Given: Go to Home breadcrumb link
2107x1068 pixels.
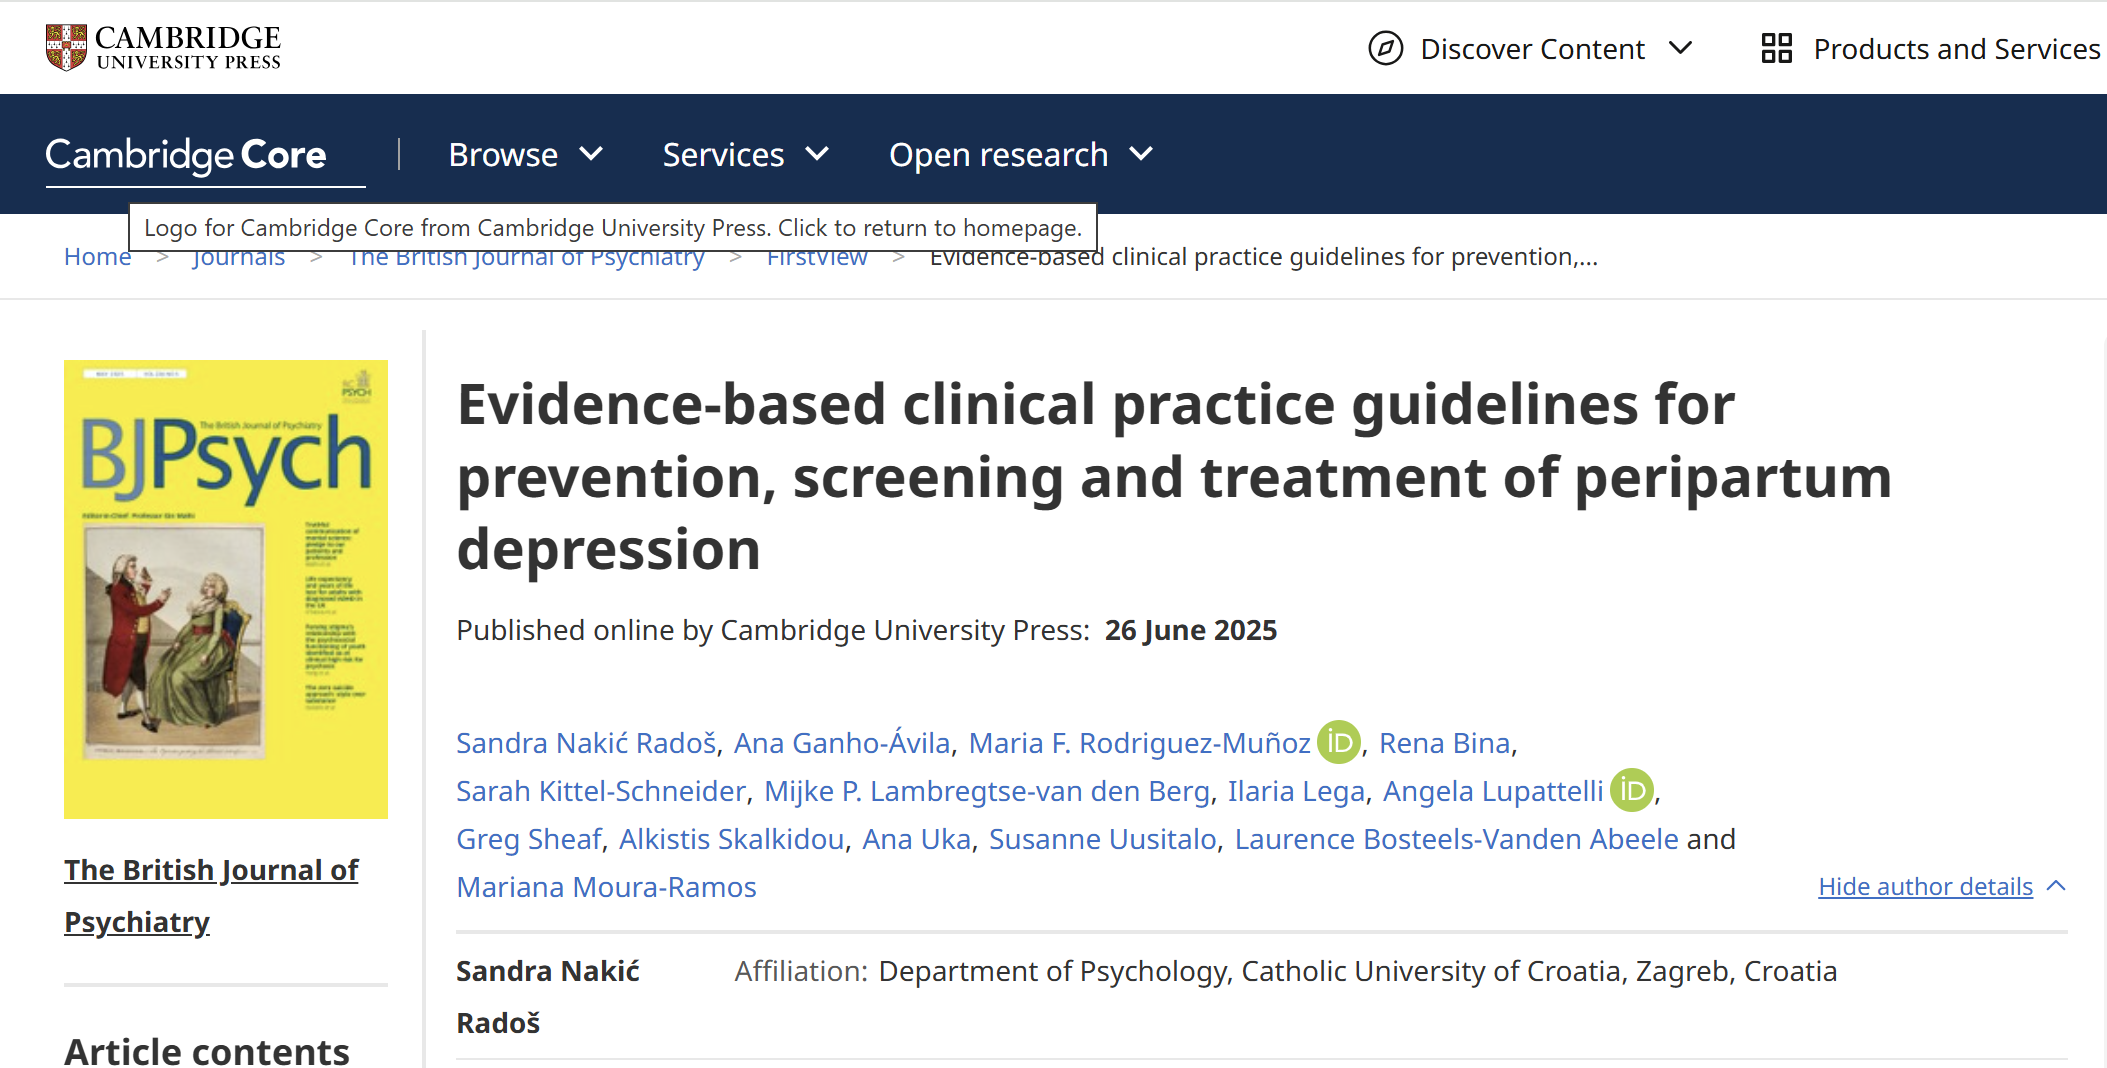Looking at the screenshot, I should click(97, 258).
